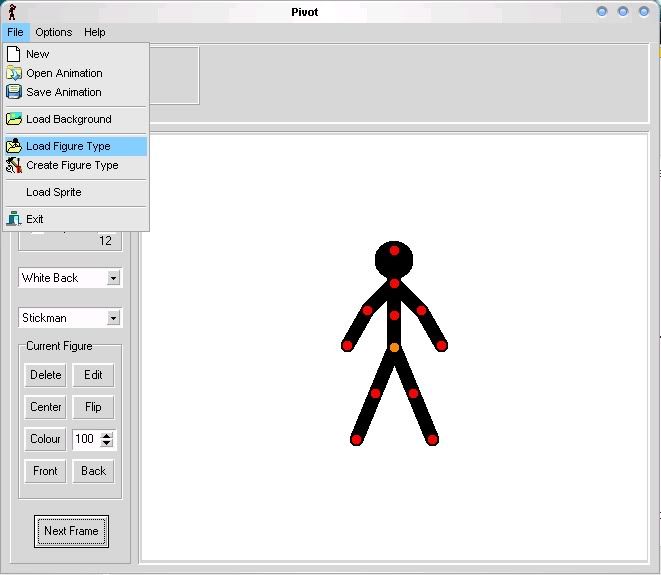Viewport: 661px width, 575px height.
Task: Click the Create Figure Type icon
Action: pos(14,165)
